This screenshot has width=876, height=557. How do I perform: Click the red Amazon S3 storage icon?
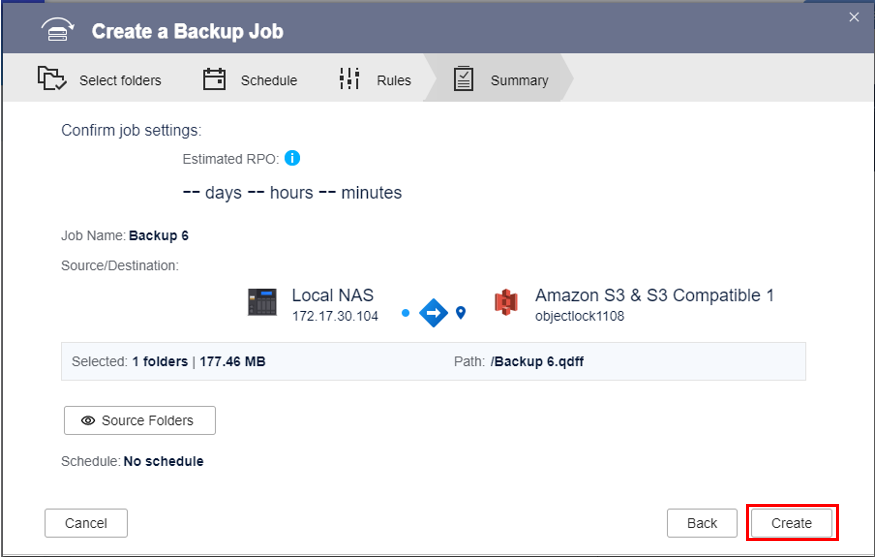click(x=505, y=302)
